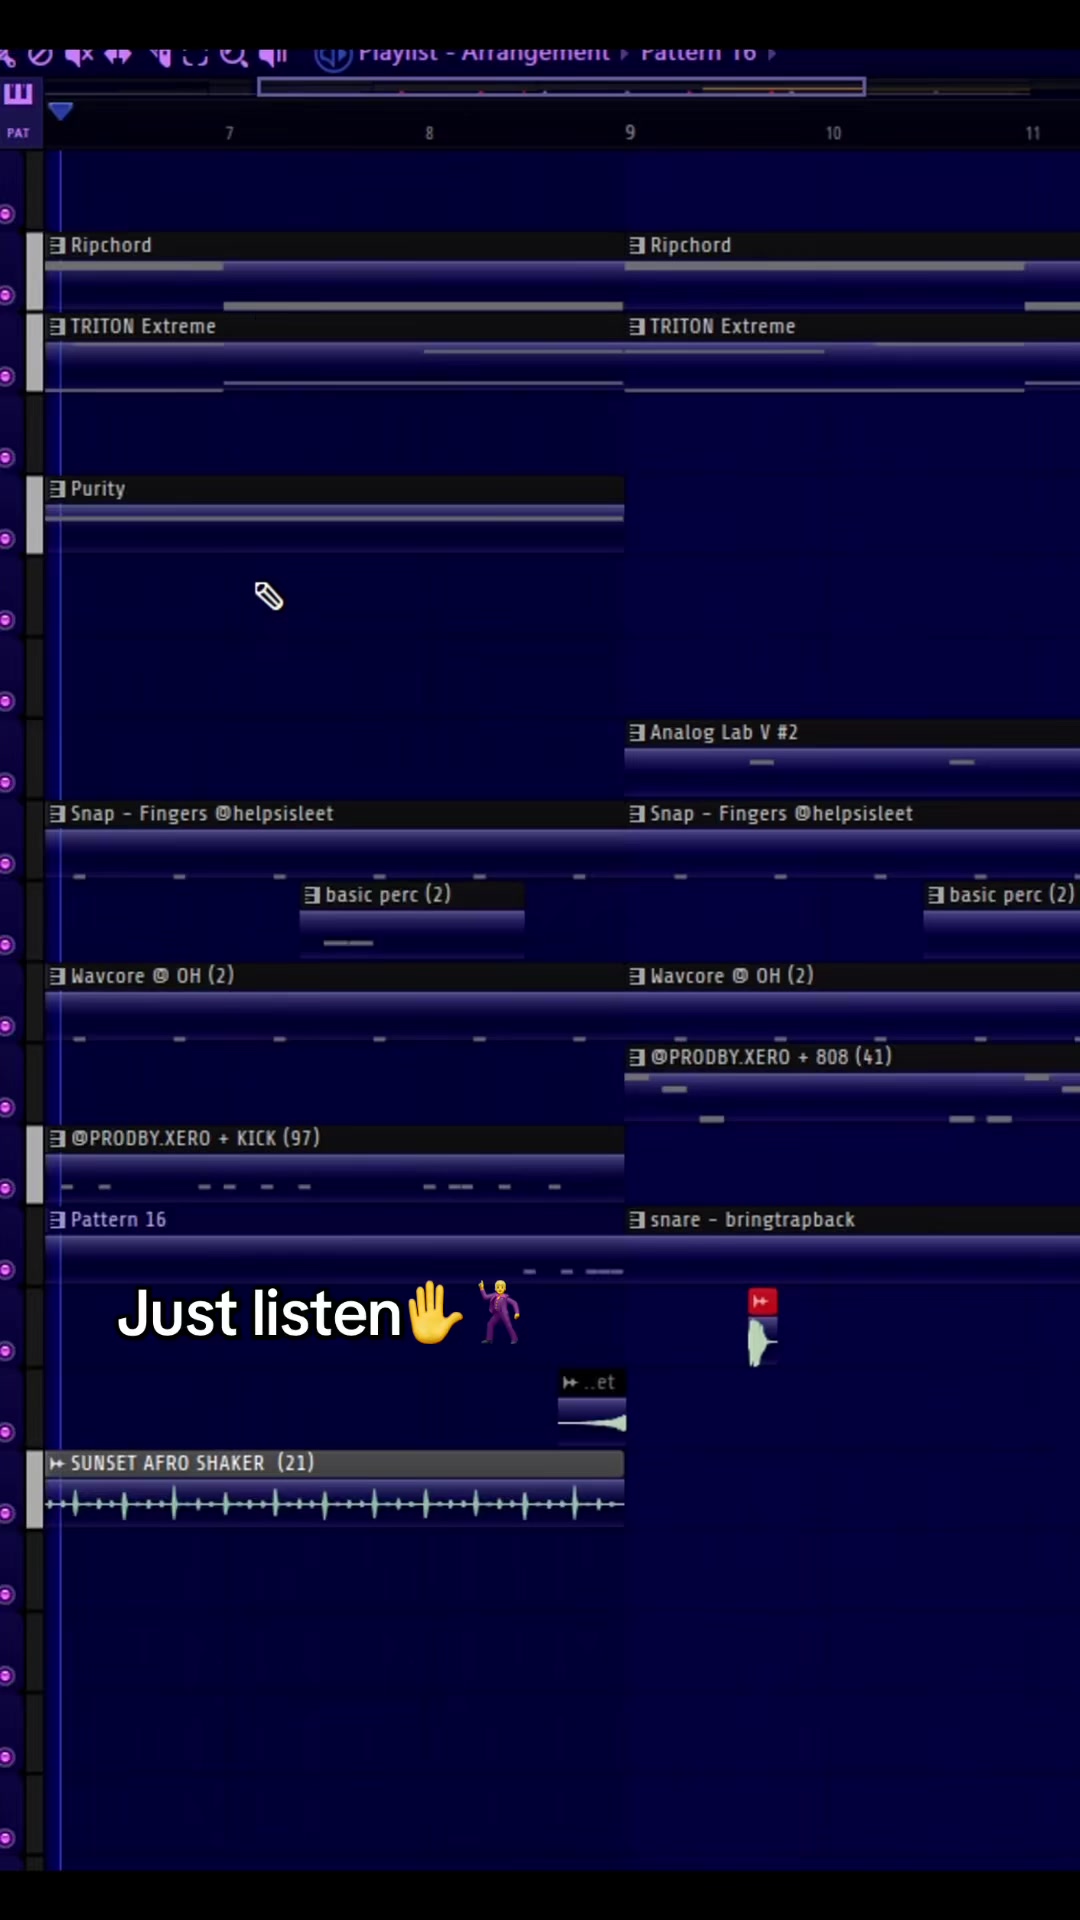Open clip menu icon of first Ripchord clip

57,245
